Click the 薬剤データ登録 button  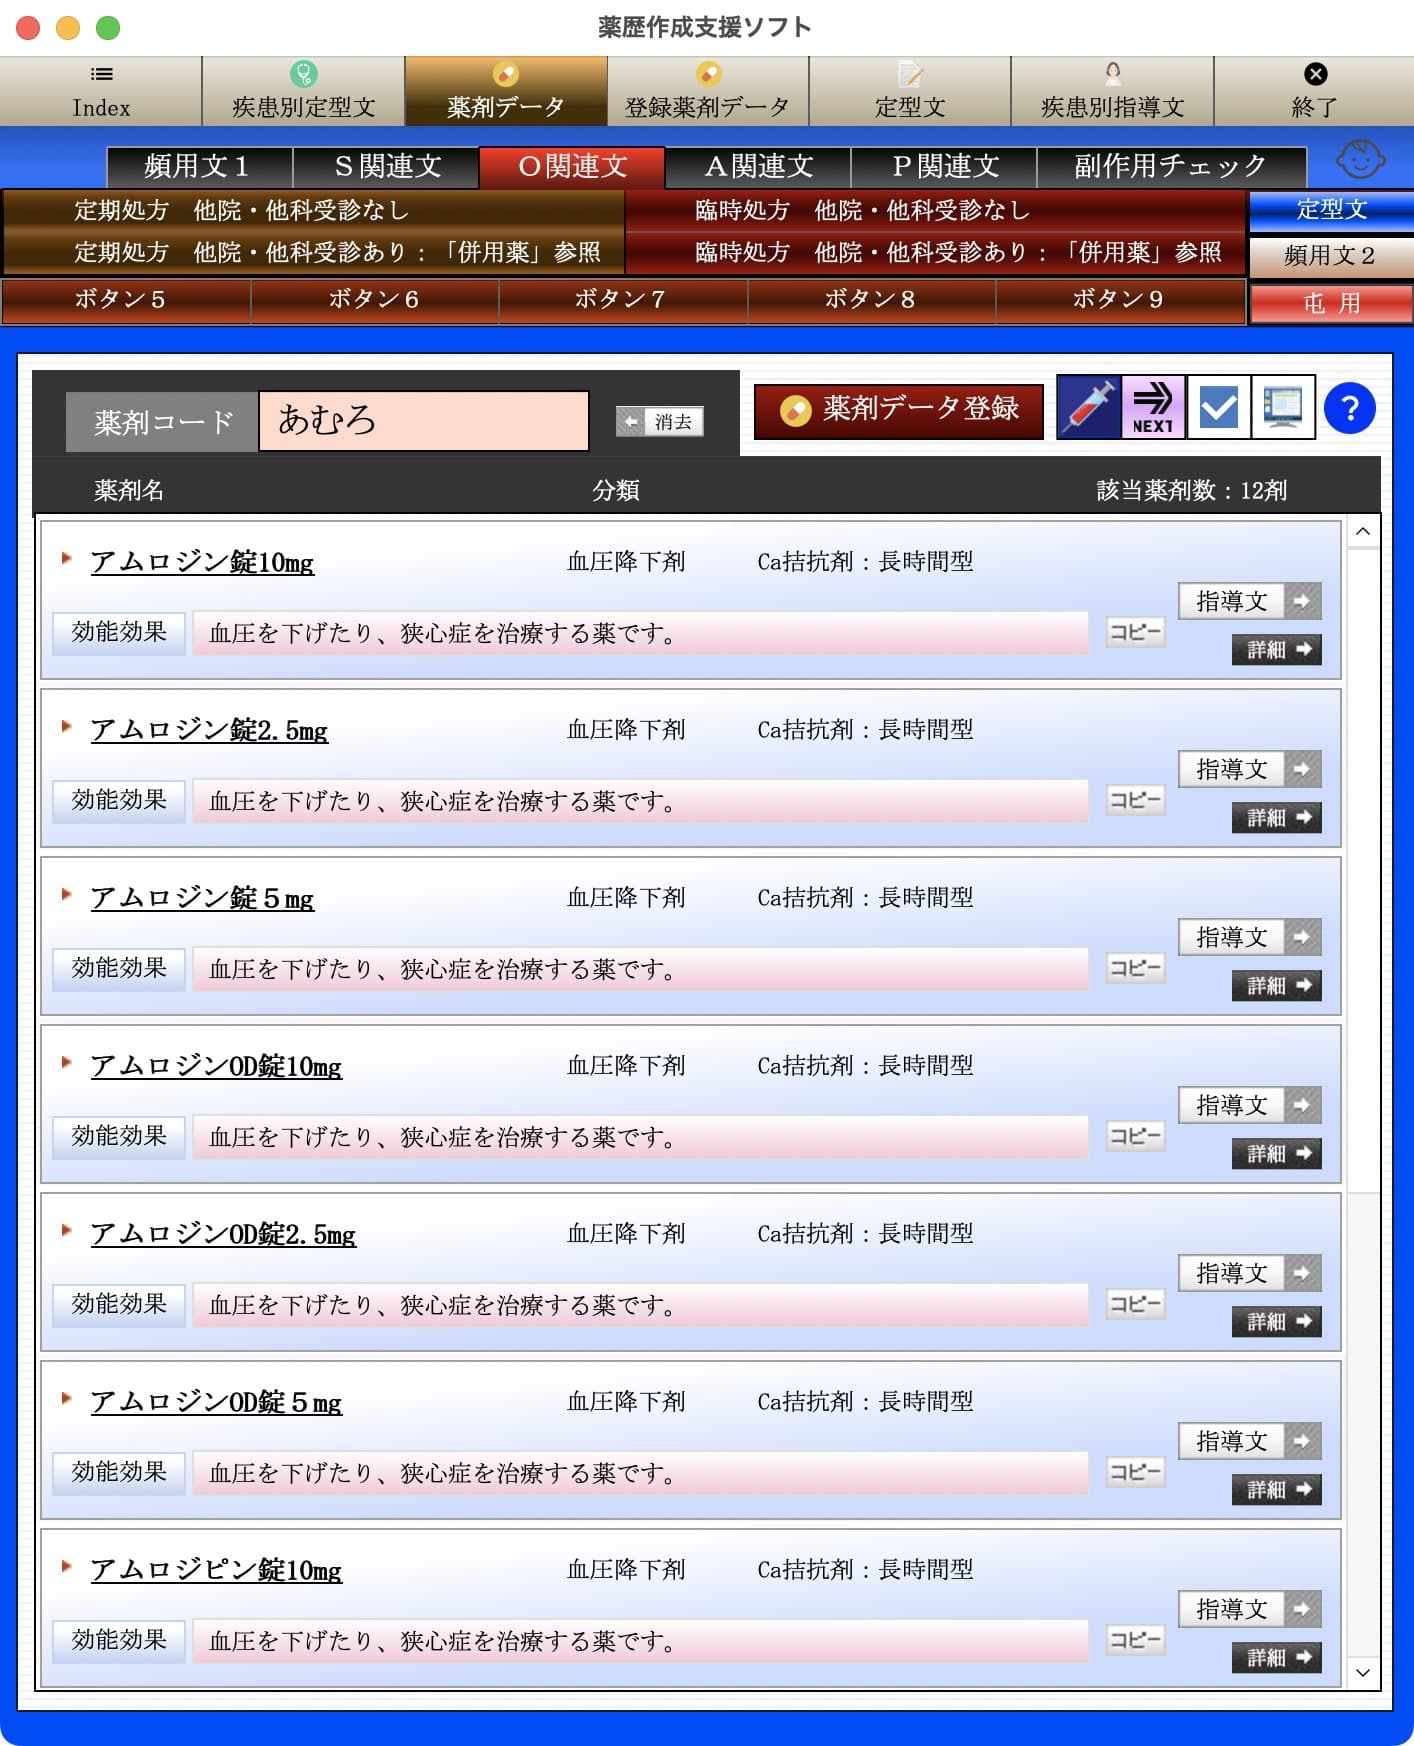click(x=898, y=410)
